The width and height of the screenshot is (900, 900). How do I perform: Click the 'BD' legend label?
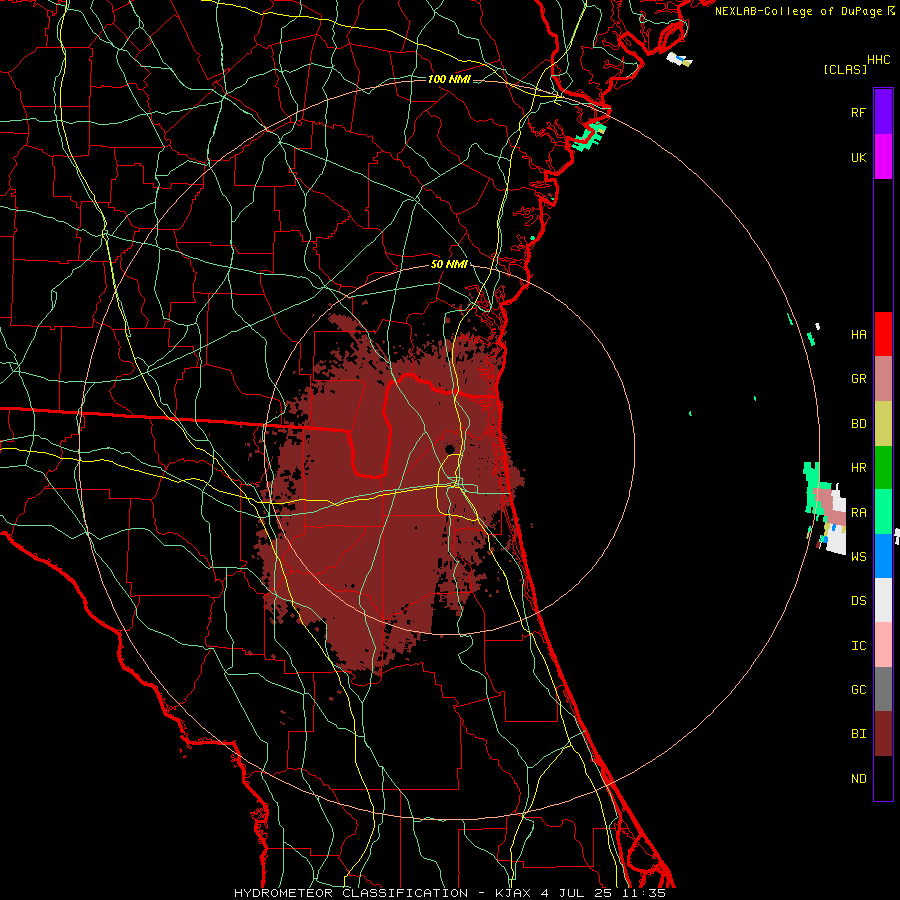tap(858, 424)
